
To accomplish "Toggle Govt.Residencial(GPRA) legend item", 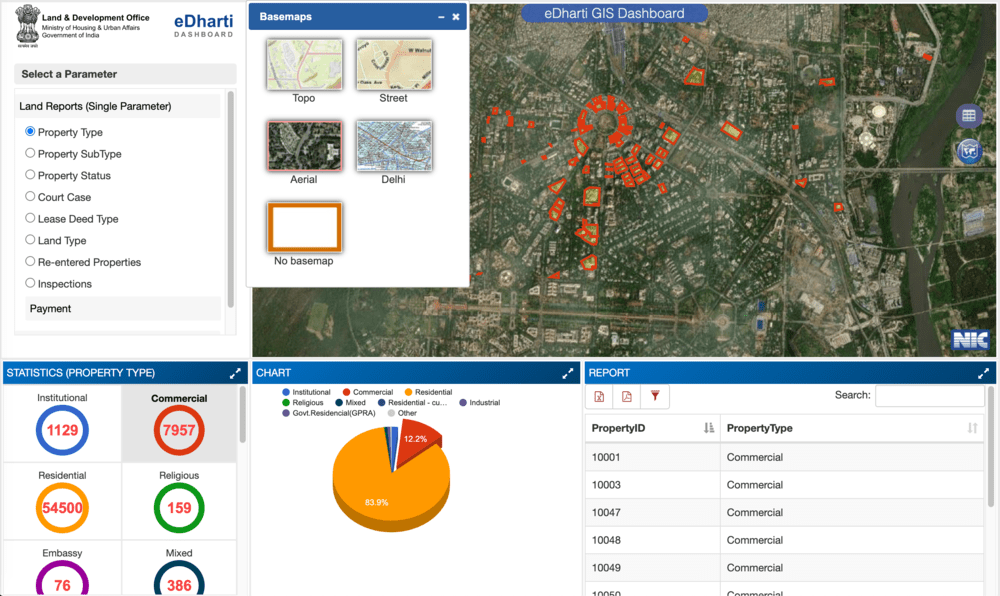I will [328, 413].
